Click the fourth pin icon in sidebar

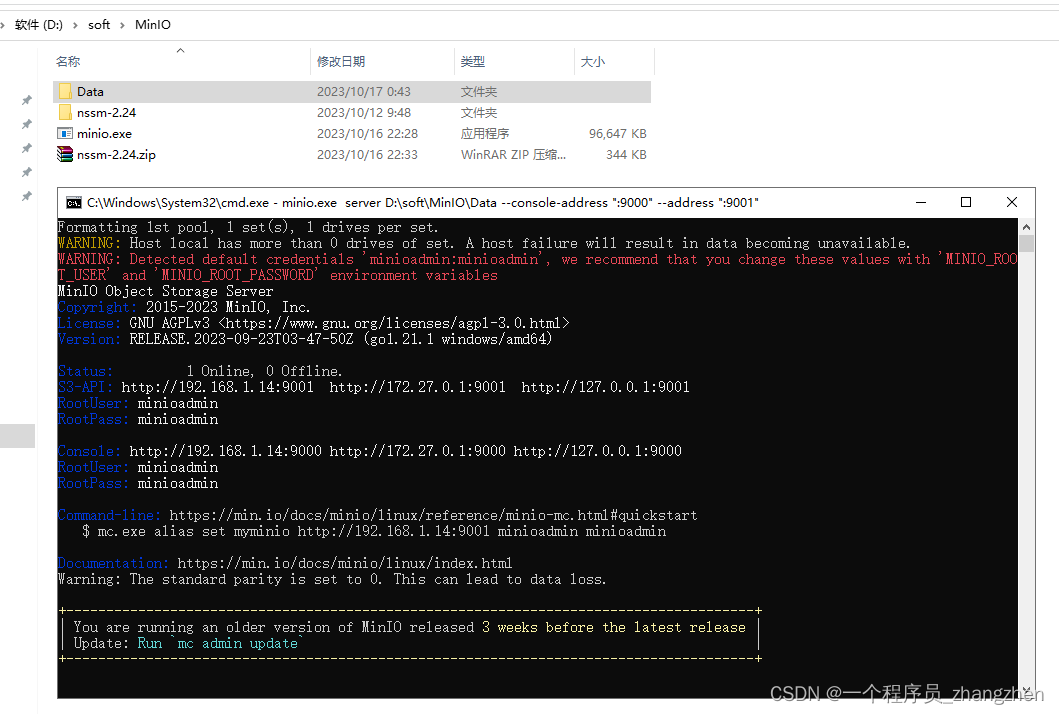[x=26, y=172]
